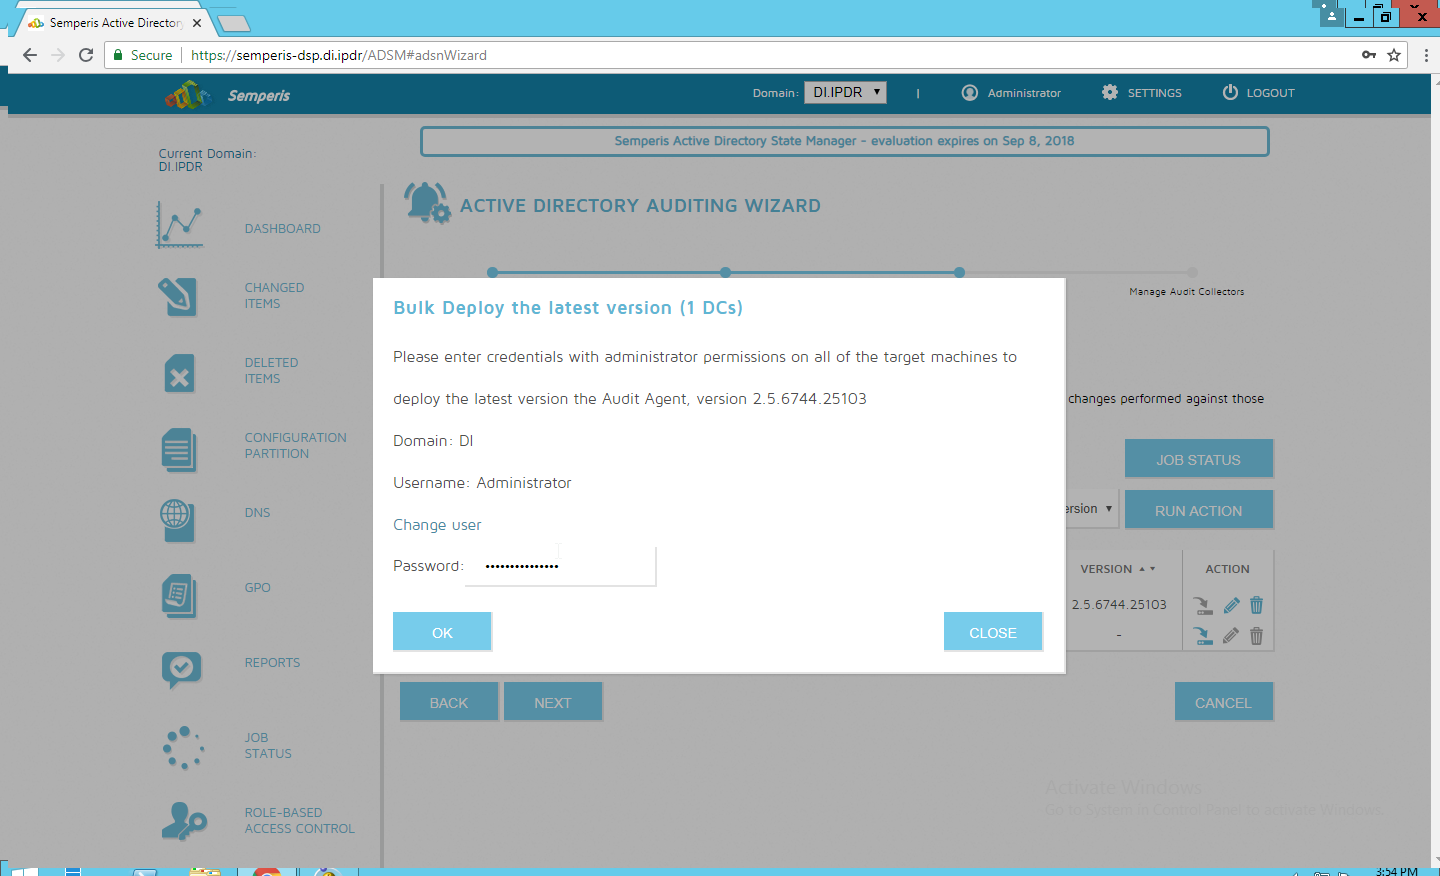Open Role-Based Access Control menu item
The height and width of the screenshot is (876, 1440).
(x=299, y=820)
